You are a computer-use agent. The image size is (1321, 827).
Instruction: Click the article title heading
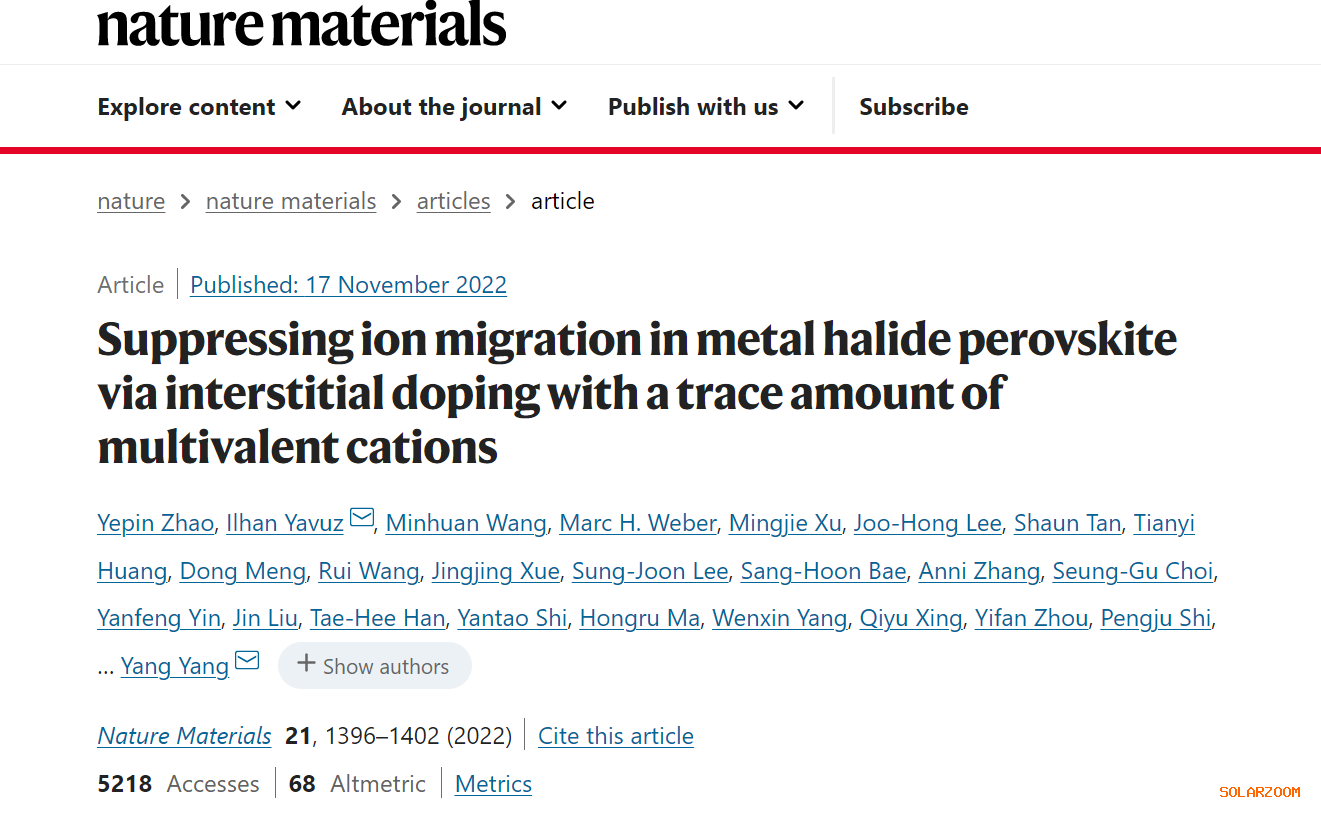coord(637,393)
